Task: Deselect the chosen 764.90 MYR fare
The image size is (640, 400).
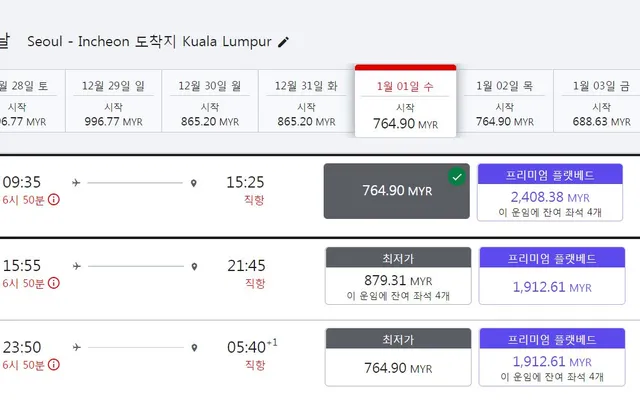Action: pyautogui.click(x=397, y=191)
